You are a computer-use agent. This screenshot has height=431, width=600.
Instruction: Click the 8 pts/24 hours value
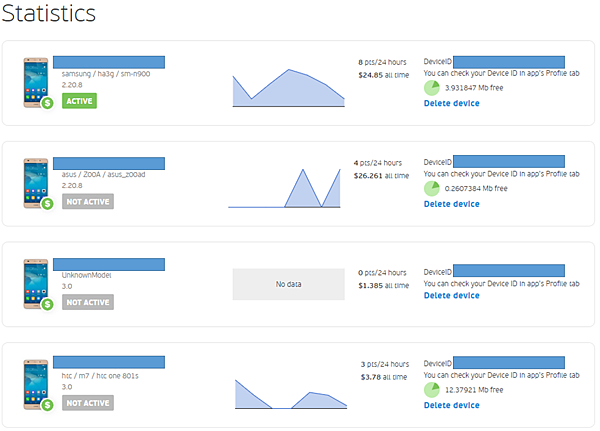tap(382, 62)
